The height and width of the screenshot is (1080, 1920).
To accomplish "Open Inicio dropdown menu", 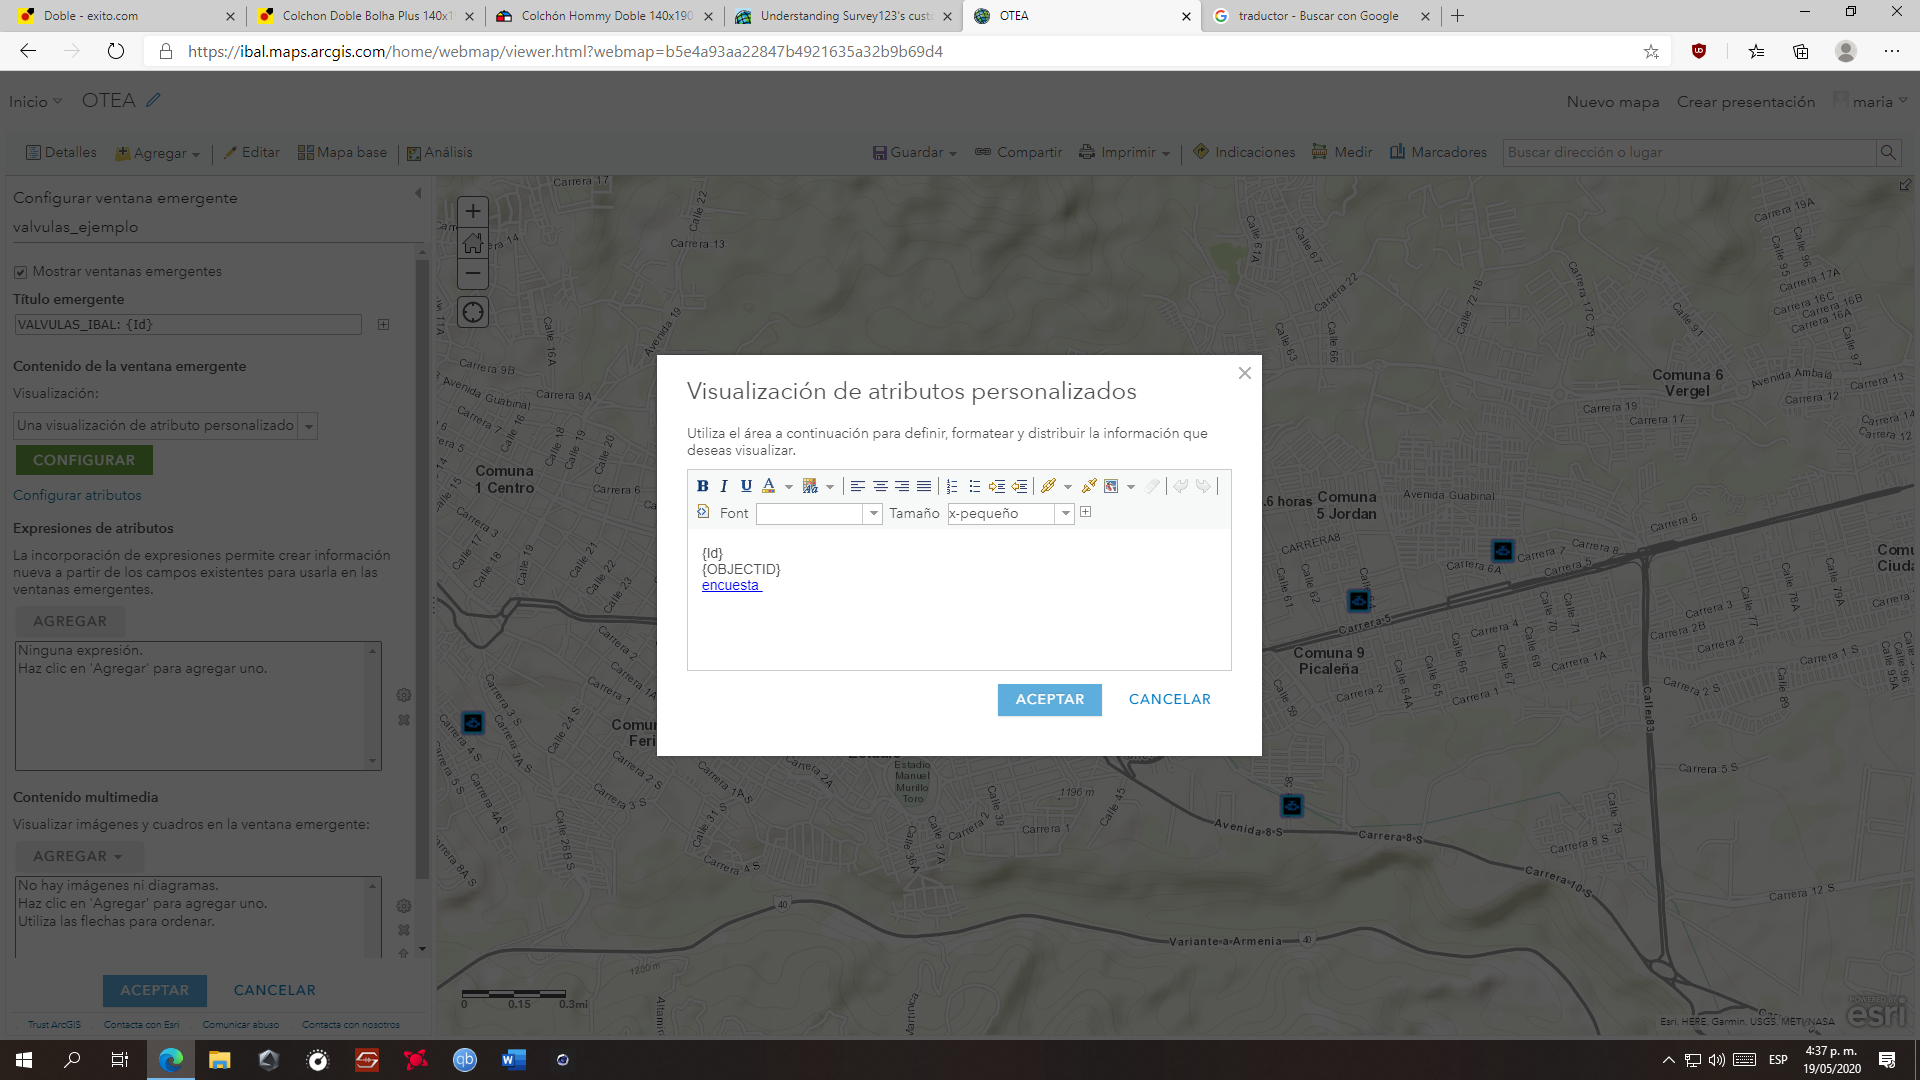I will (x=35, y=101).
